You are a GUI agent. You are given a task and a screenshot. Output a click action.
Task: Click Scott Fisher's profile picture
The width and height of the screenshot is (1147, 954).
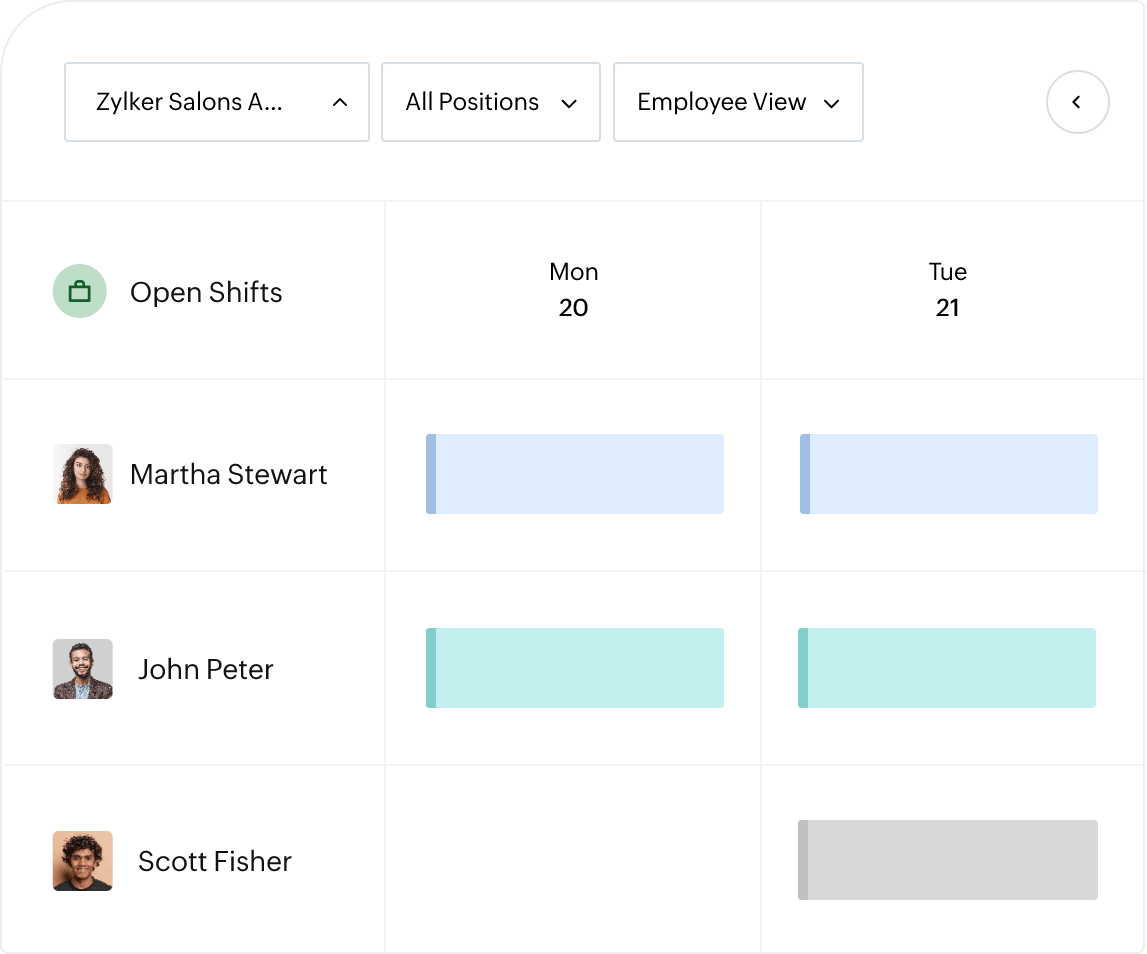click(82, 861)
